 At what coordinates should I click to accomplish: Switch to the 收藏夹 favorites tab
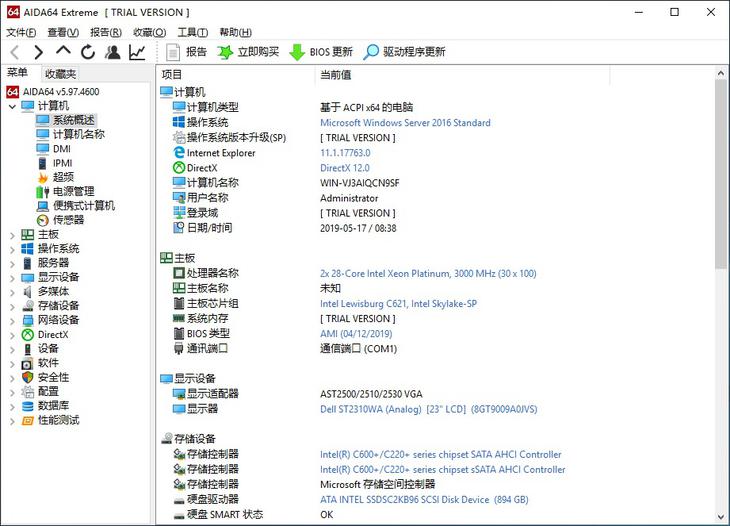click(61, 74)
